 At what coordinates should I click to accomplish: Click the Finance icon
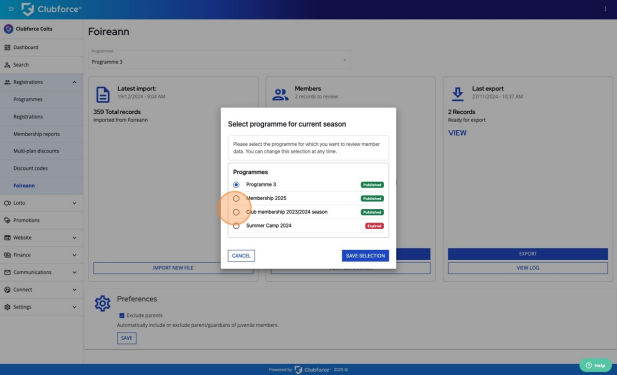click(x=7, y=255)
